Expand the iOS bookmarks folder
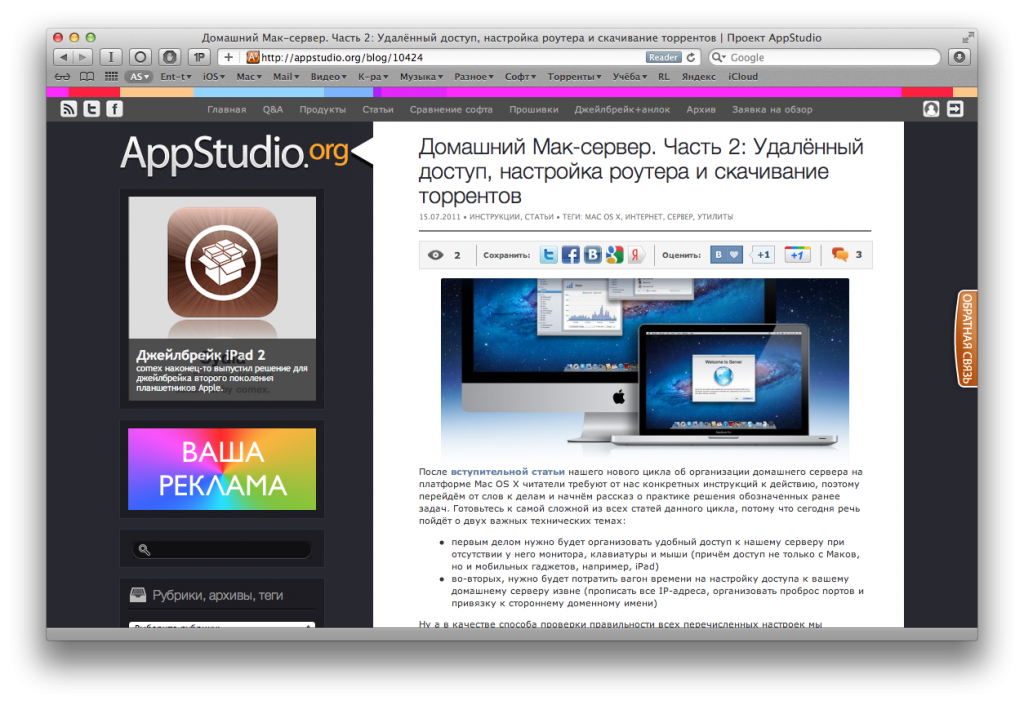Image resolution: width=1024 pixels, height=705 pixels. tap(213, 77)
